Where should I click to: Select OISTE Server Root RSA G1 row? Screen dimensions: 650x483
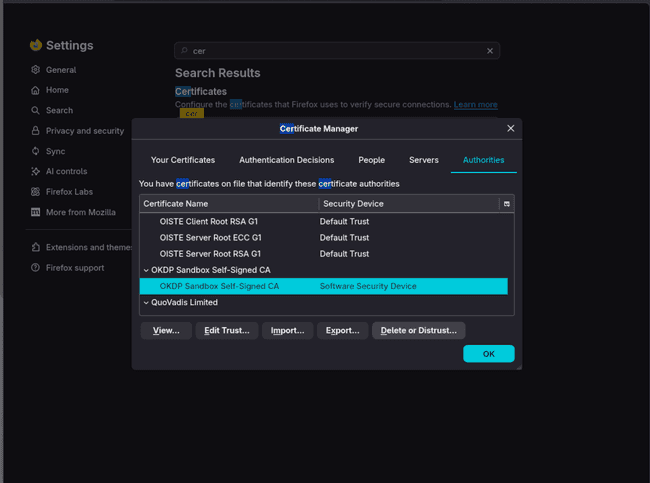[323, 254]
